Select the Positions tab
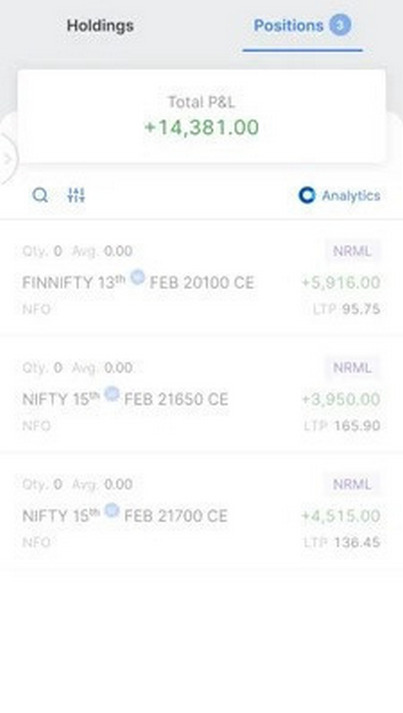The image size is (403, 713). click(302, 26)
